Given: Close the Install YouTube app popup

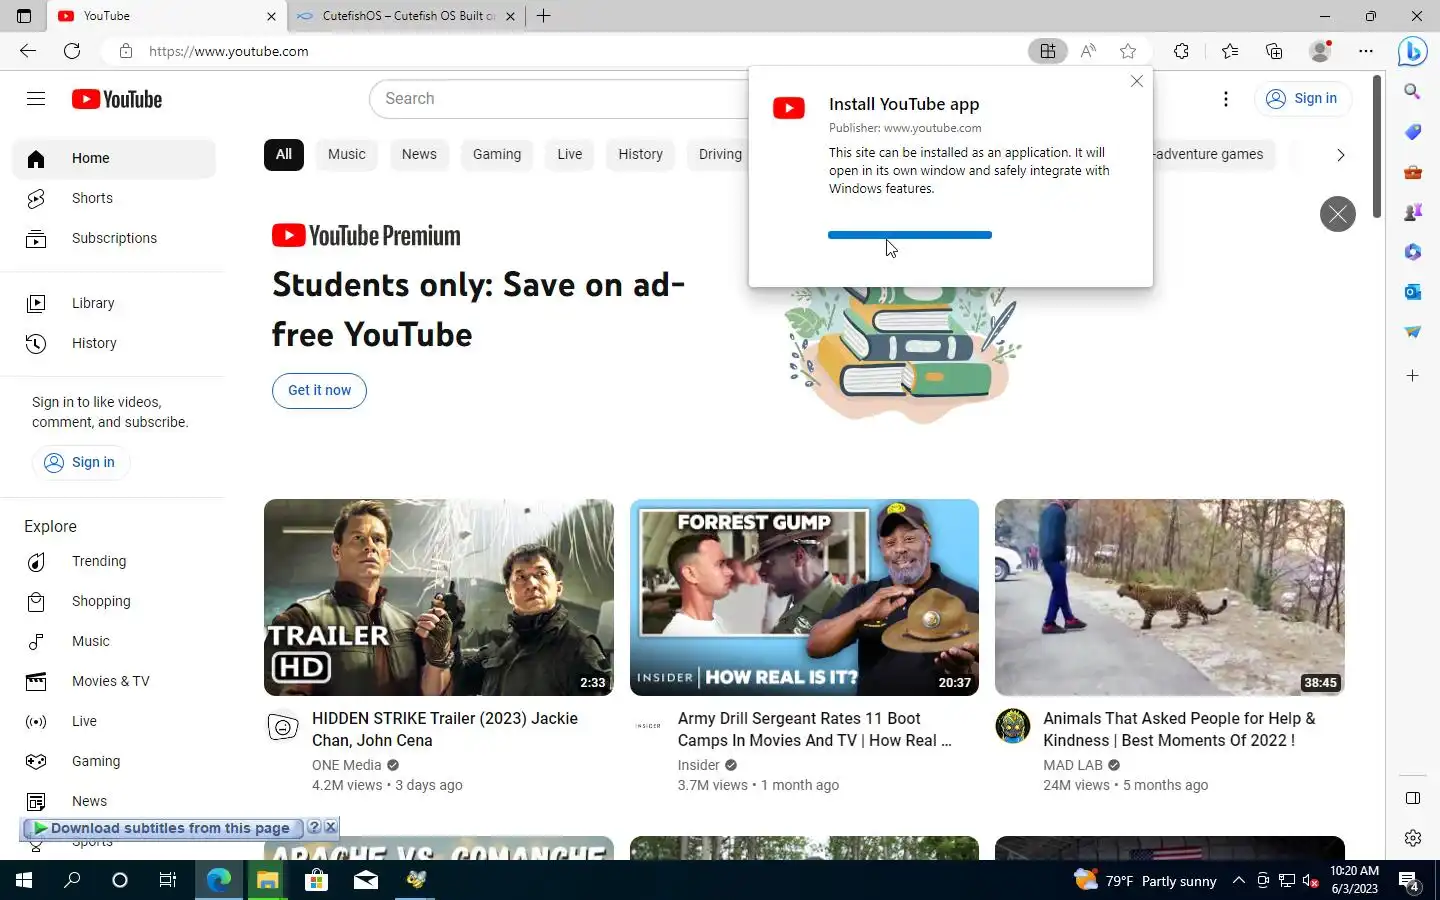Looking at the screenshot, I should 1137,81.
